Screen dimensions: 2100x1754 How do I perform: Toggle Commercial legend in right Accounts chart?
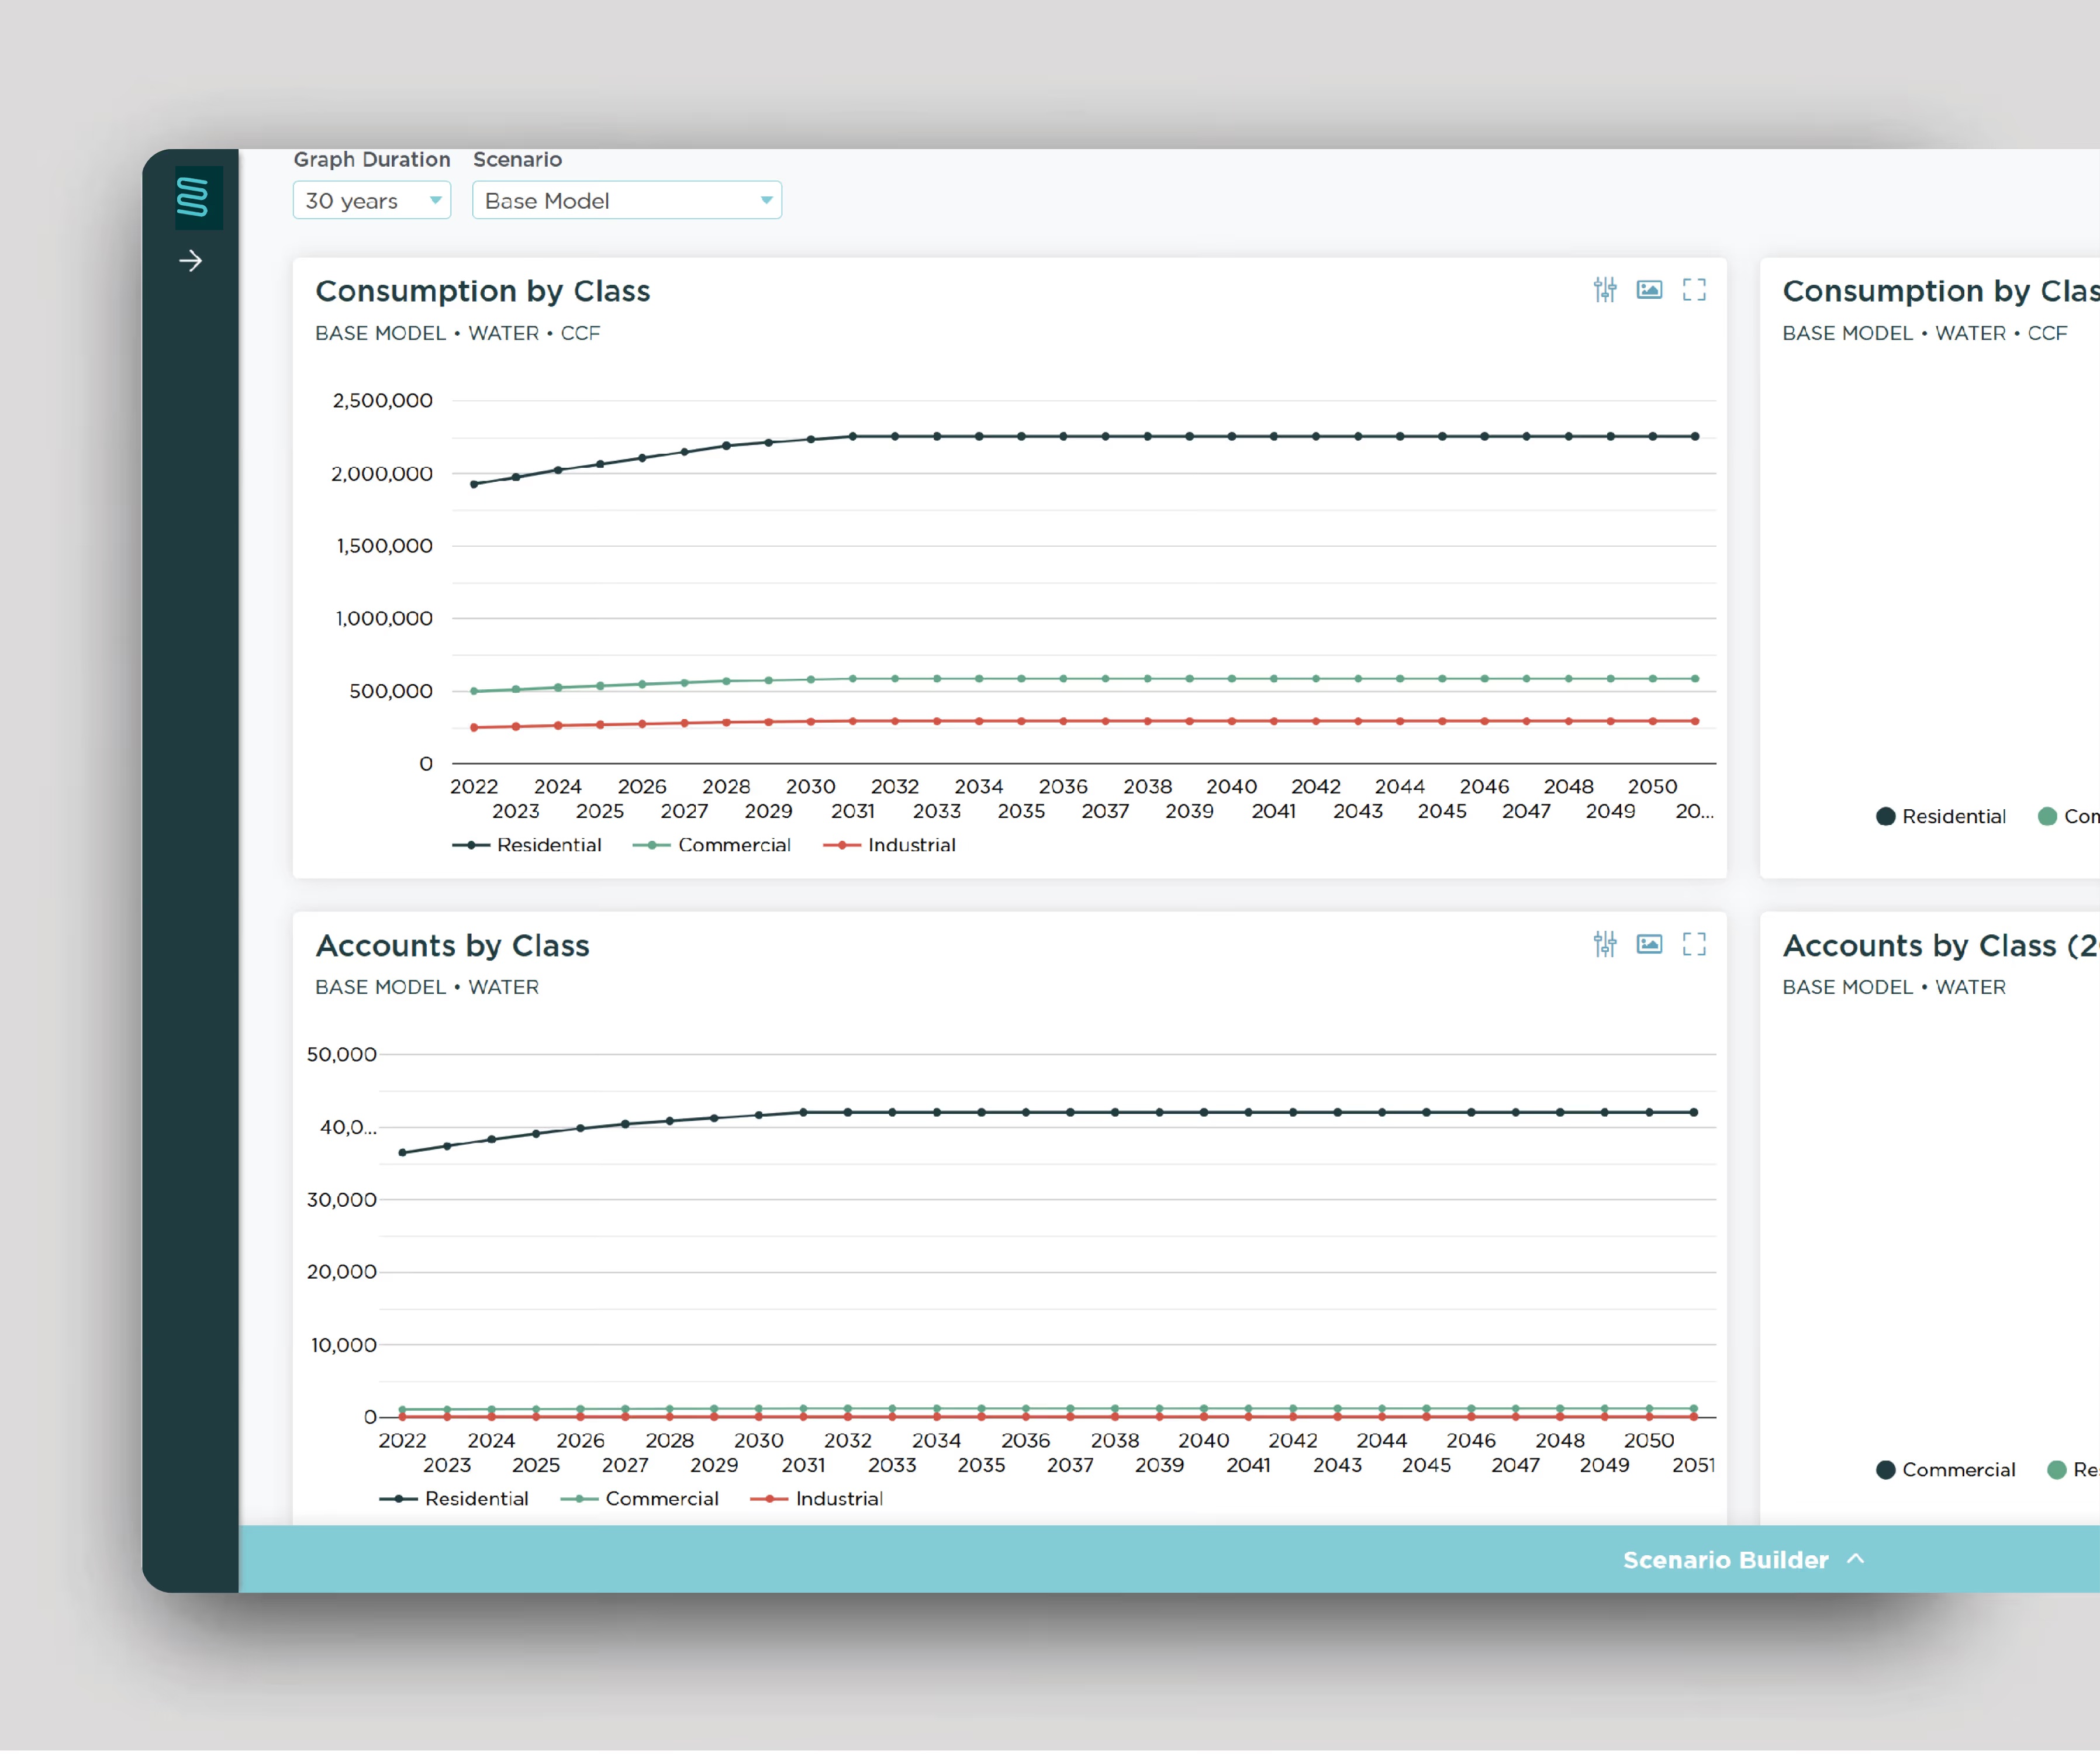coord(1946,1470)
